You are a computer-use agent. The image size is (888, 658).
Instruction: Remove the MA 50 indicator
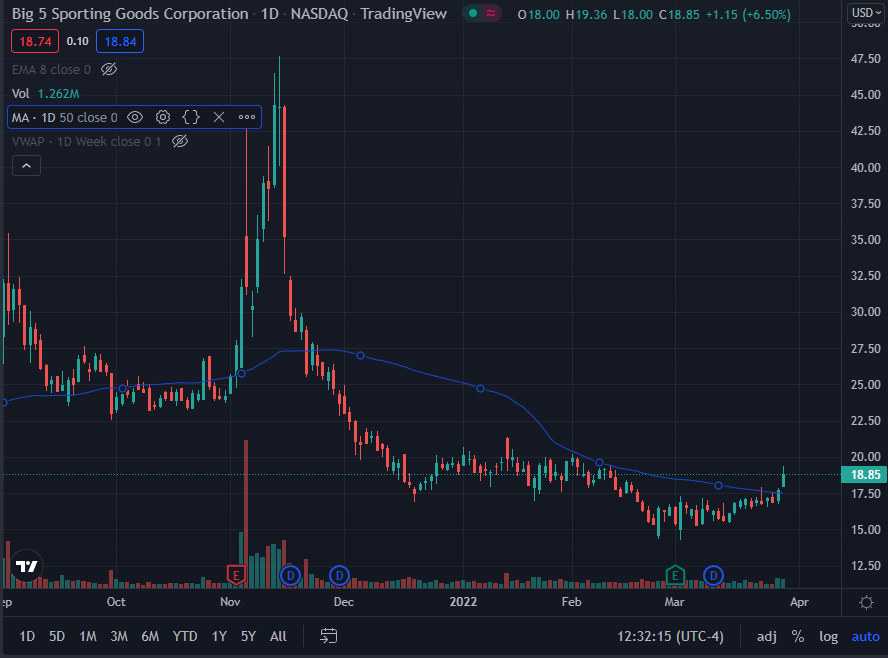[x=219, y=117]
